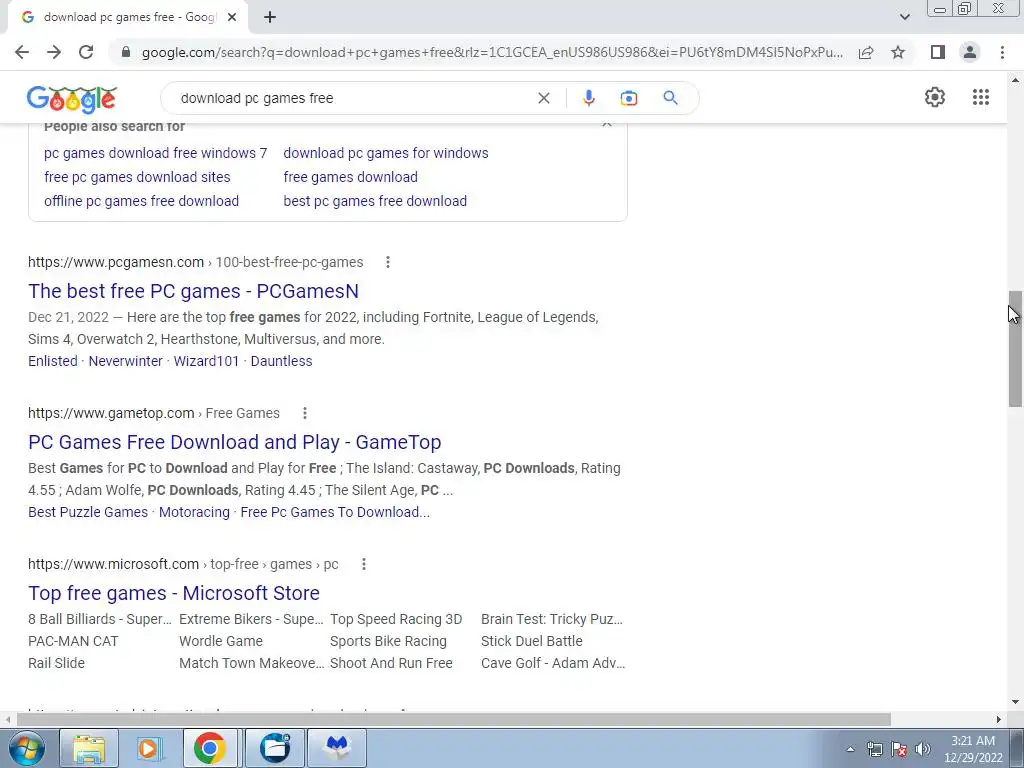The image size is (1024, 768).
Task: Open 'PC Games Free Download and Play - GameTop'
Action: pyautogui.click(x=234, y=442)
